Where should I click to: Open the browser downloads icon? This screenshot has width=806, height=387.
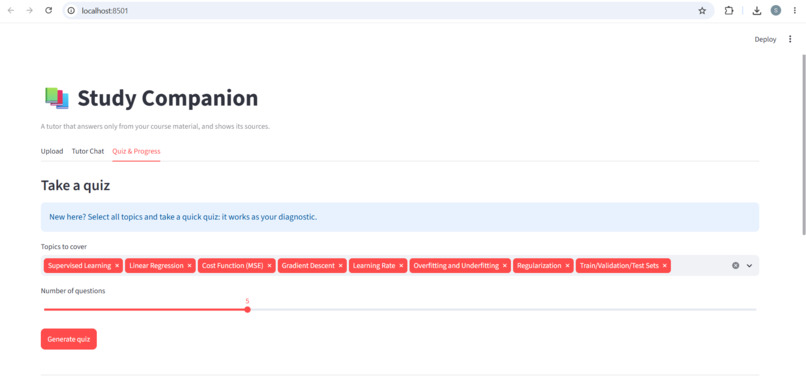tap(757, 10)
